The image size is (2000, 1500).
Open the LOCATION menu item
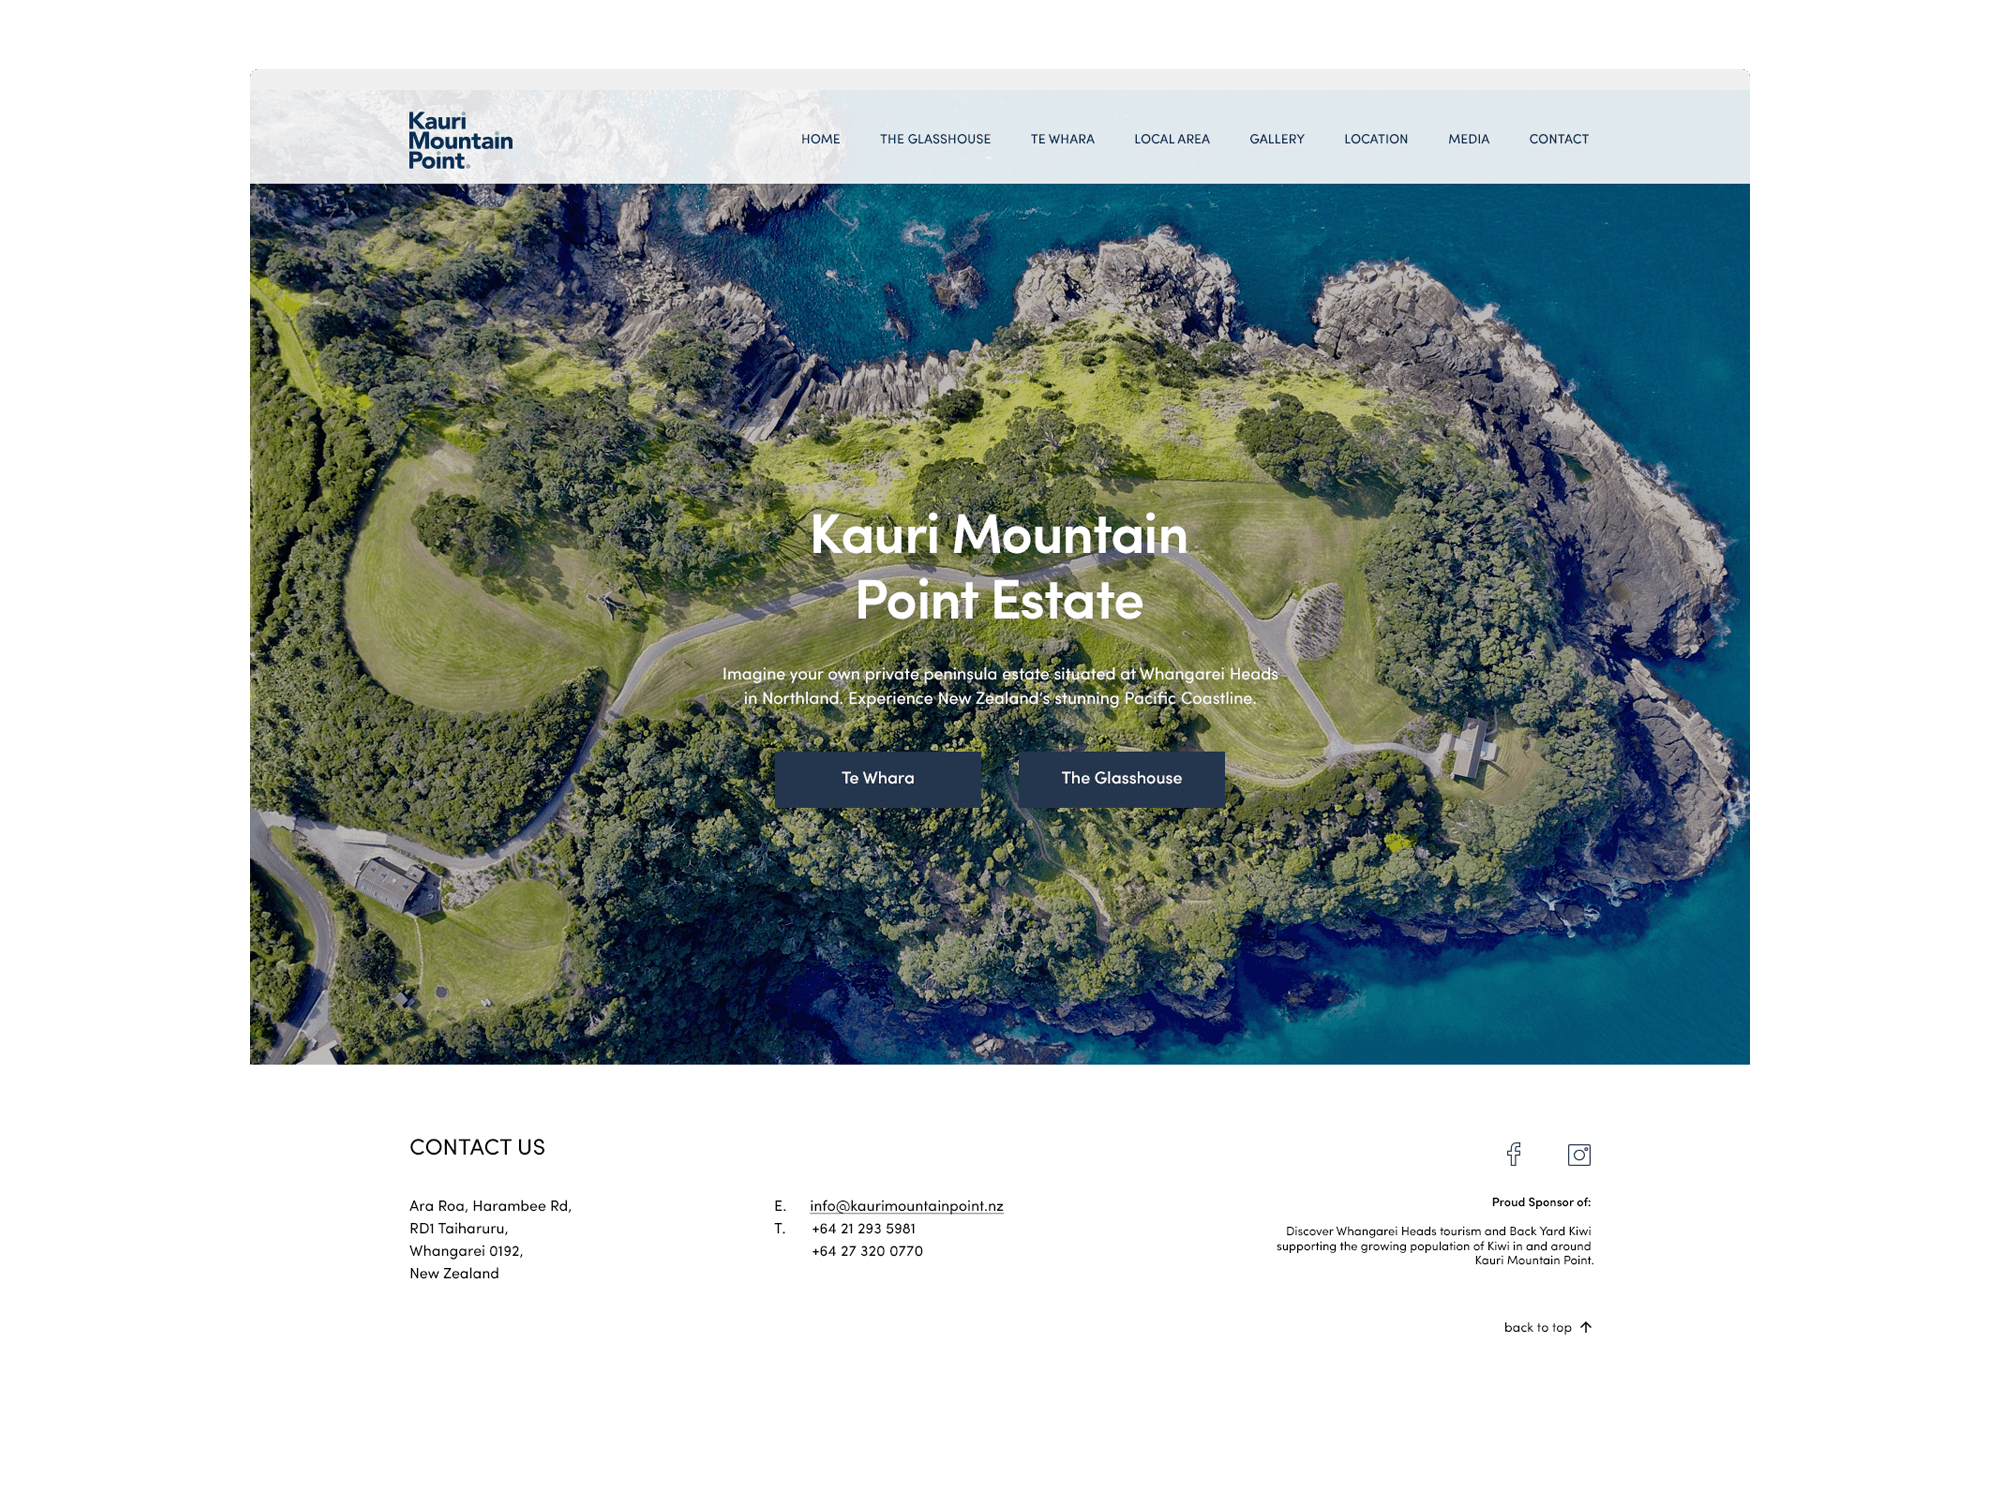pos(1376,139)
